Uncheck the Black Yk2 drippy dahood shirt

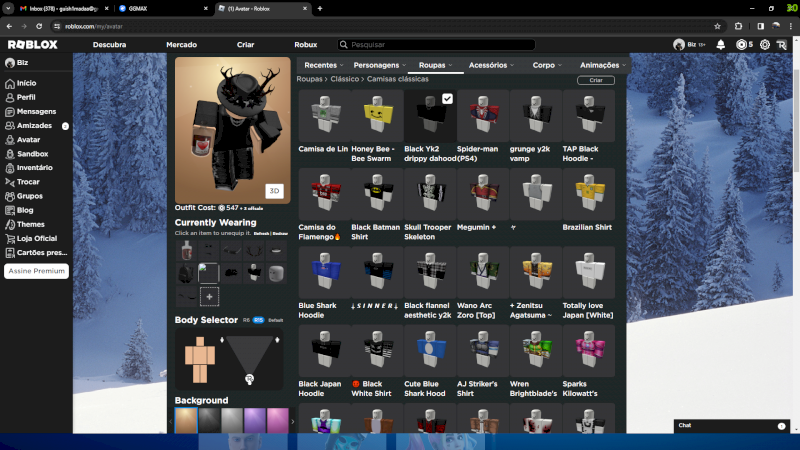pos(447,98)
